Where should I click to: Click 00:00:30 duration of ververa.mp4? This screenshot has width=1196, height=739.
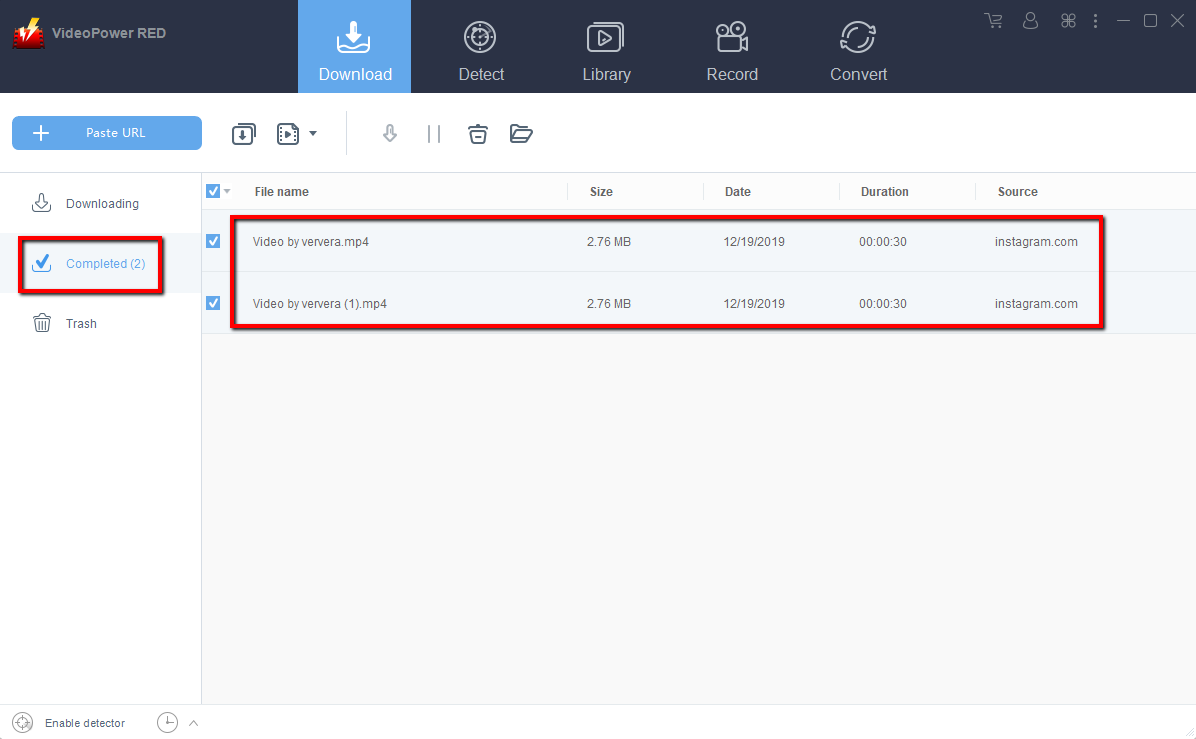point(883,242)
